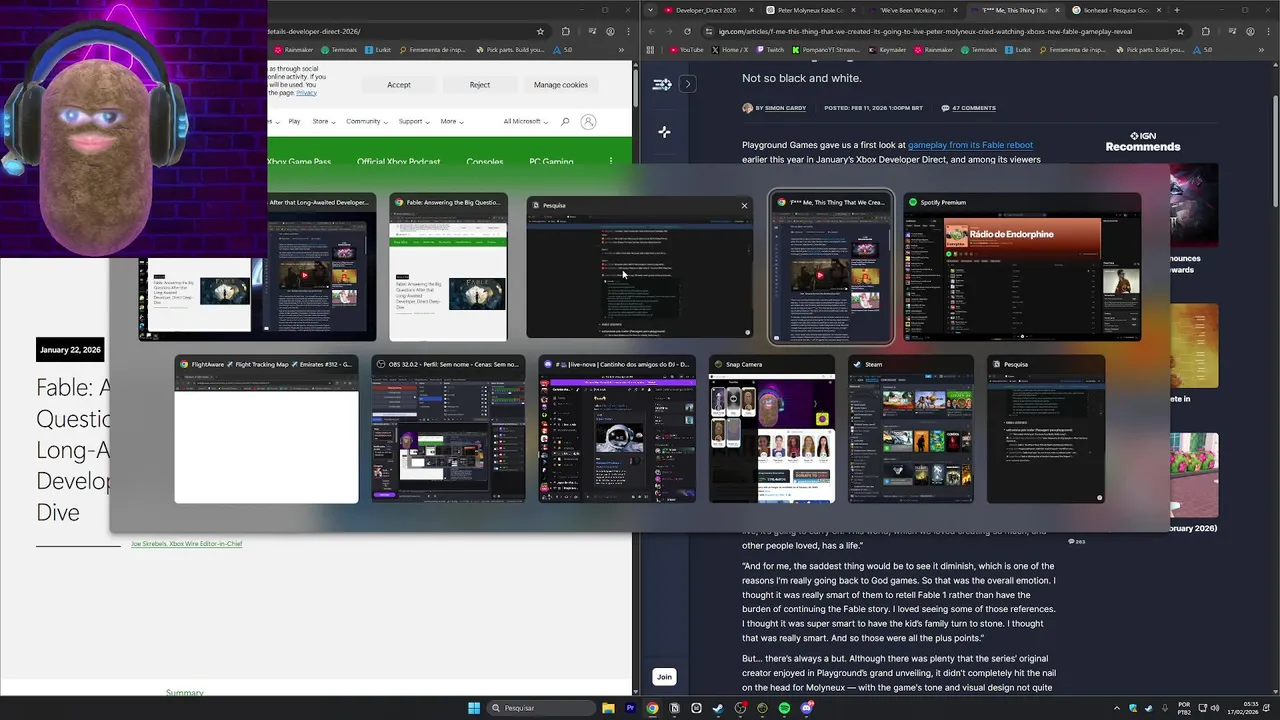The image size is (1280, 720).
Task: Select Fable Answering the Big Questions thumbnail
Action: tap(448, 267)
